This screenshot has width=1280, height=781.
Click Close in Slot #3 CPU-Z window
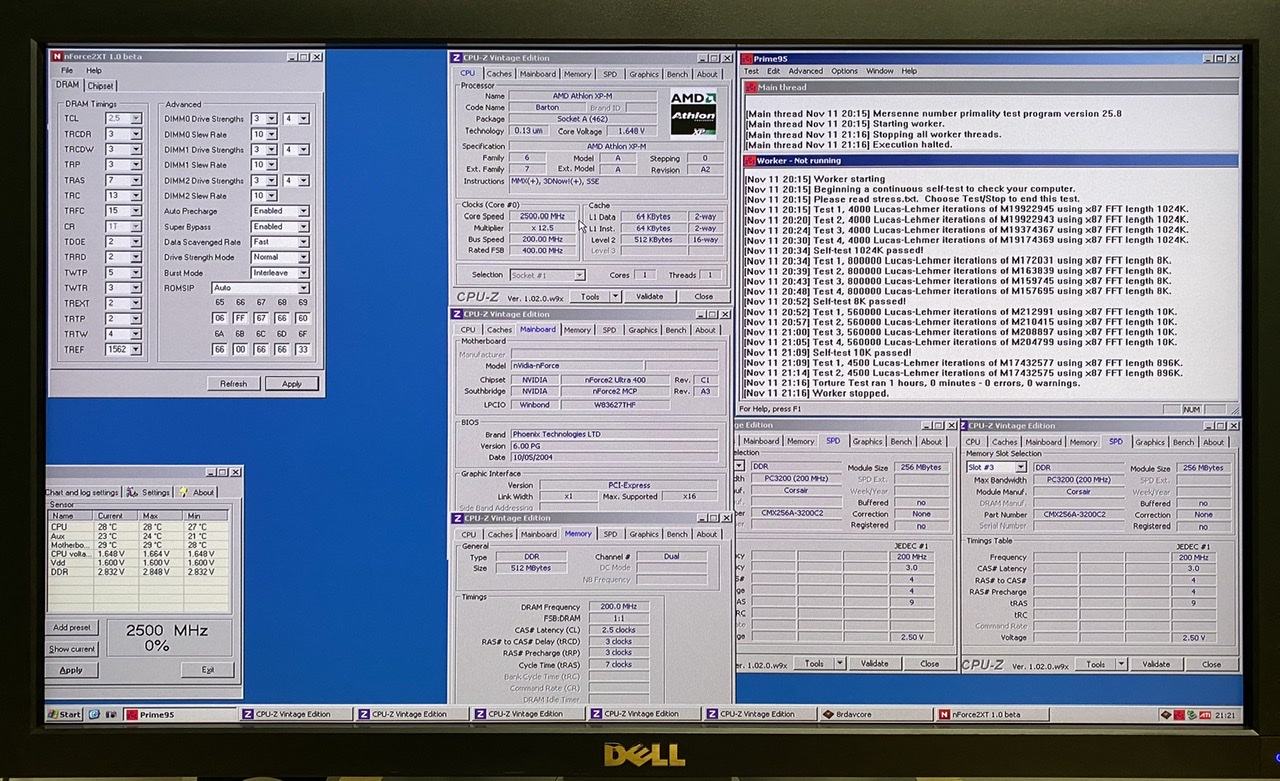coord(1212,664)
